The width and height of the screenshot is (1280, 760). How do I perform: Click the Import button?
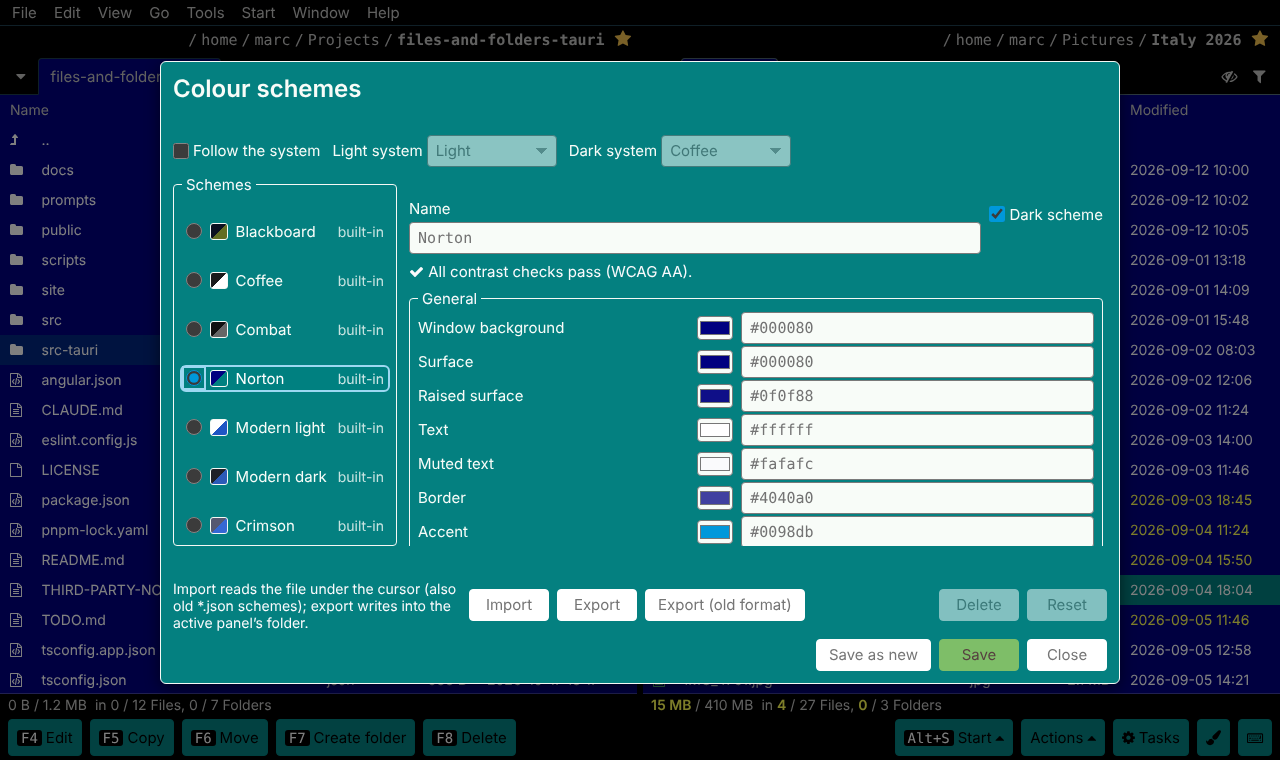tap(509, 605)
